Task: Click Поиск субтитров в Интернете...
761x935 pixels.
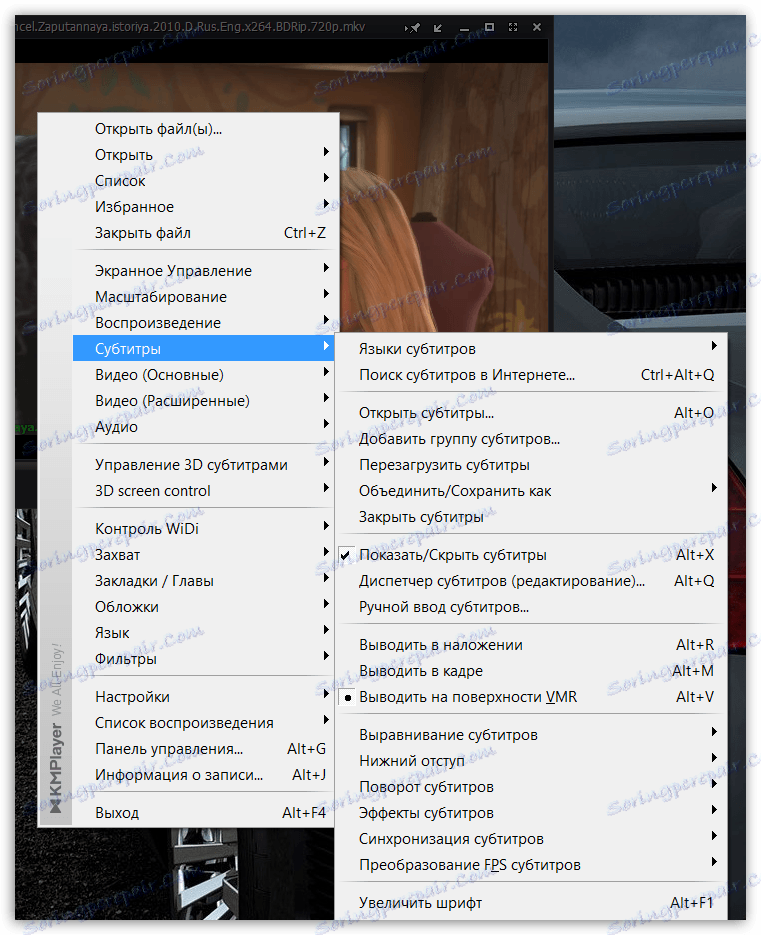Action: pos(531,375)
